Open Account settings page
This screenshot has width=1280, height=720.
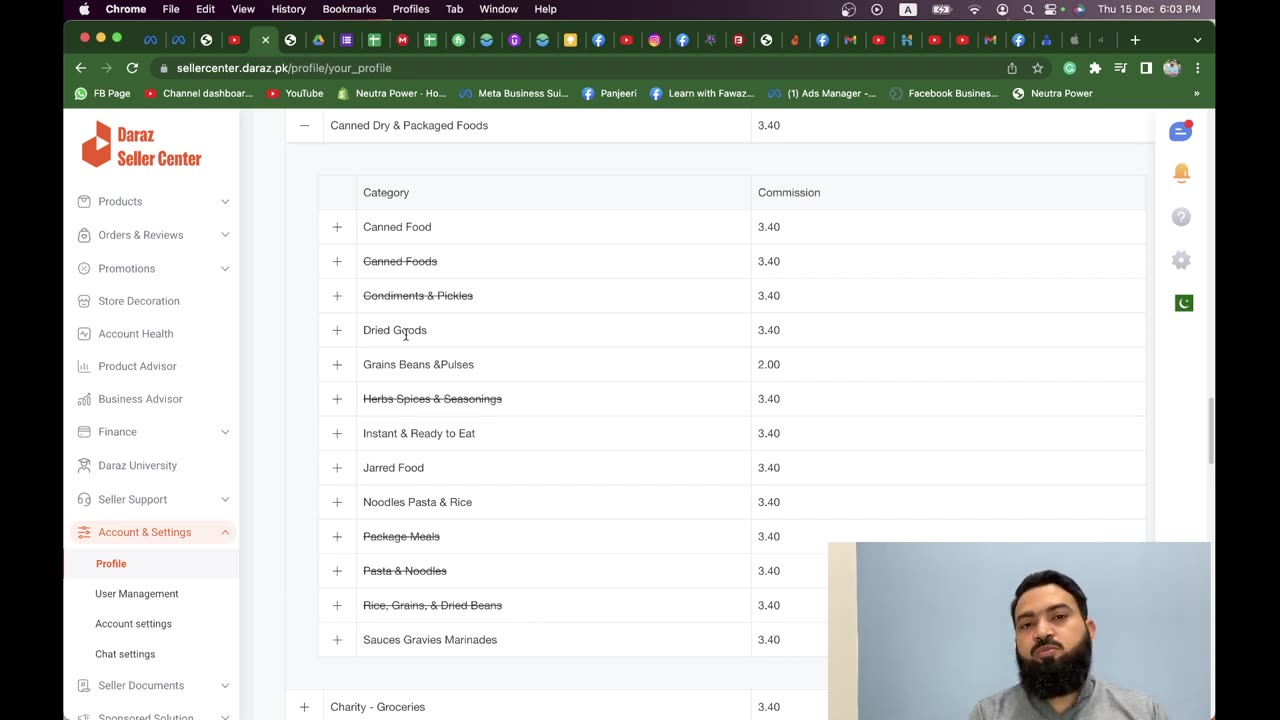click(x=133, y=624)
